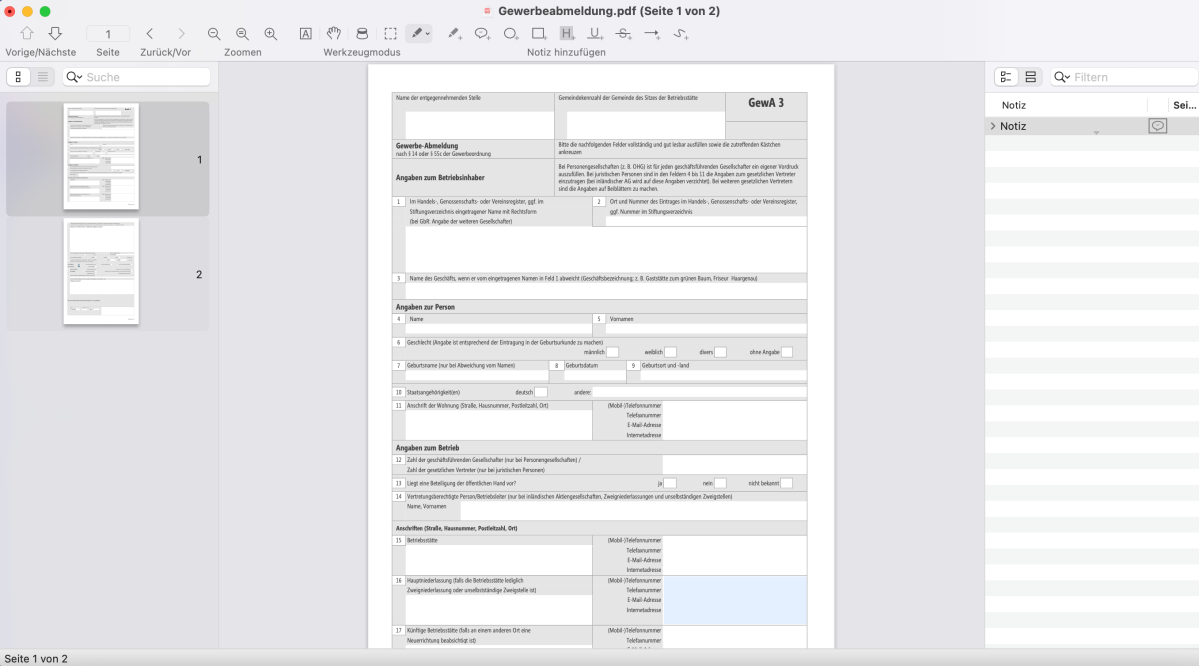Switch left sidebar to list view
1199x666 pixels.
tap(42, 76)
